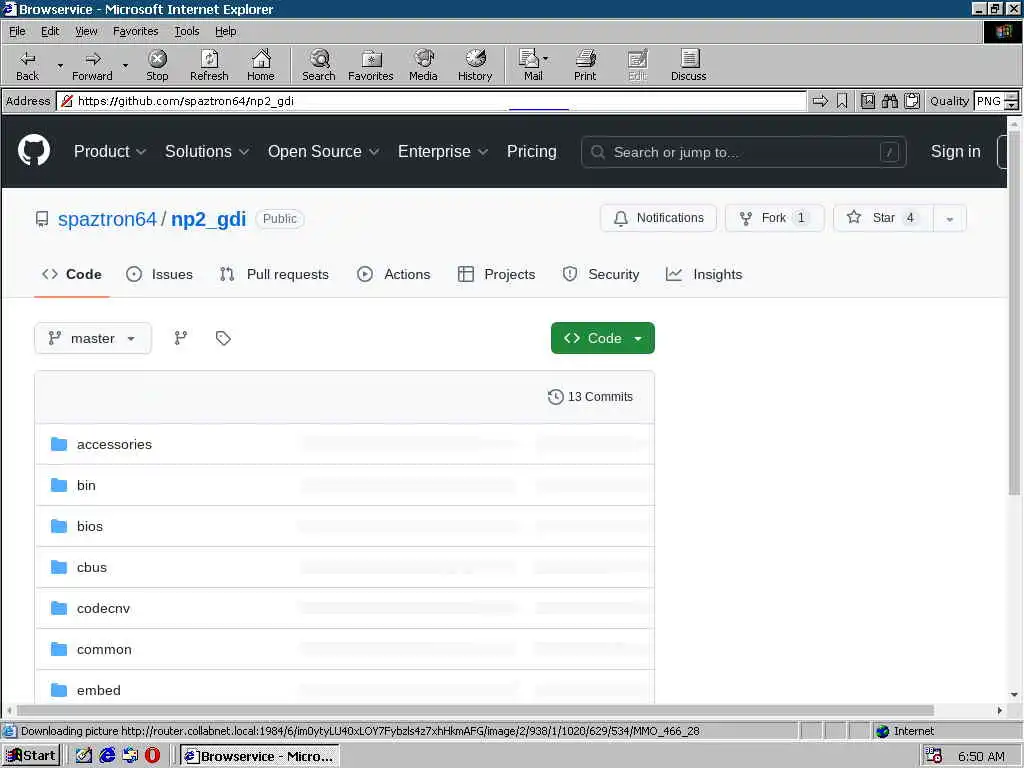Screen dimensions: 1024x768
Task: Switch to the Issues tab
Action: point(159,274)
